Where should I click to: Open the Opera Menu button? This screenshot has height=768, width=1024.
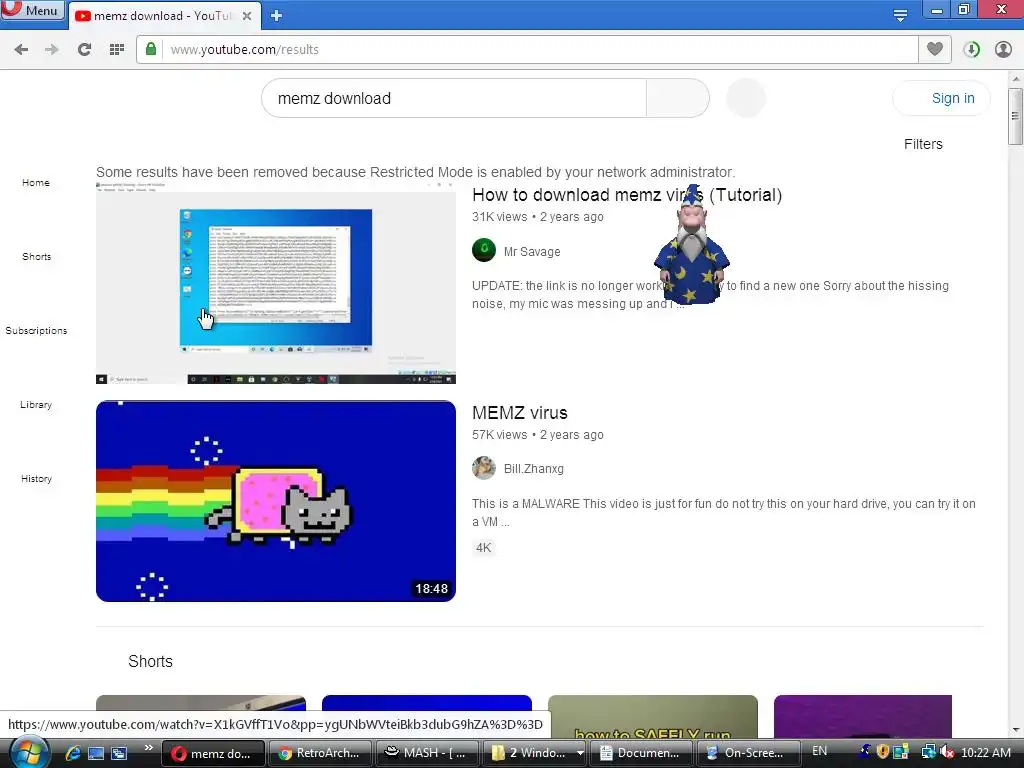(x=33, y=11)
